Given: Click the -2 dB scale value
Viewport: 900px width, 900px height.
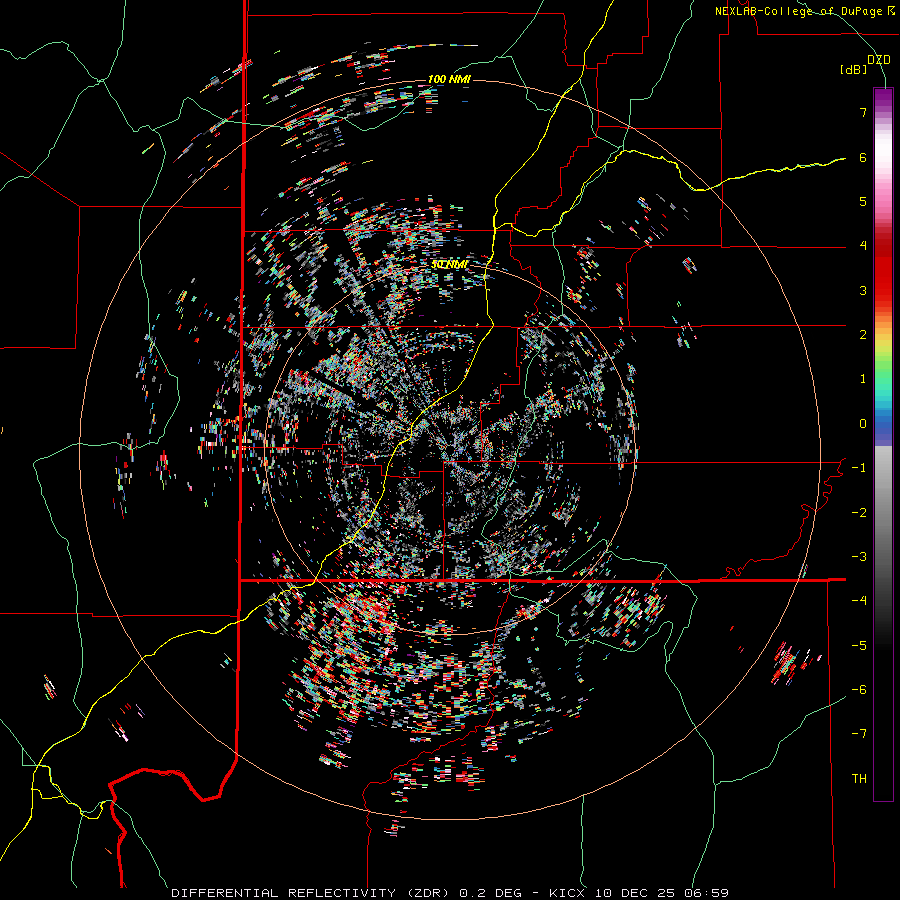Looking at the screenshot, I should [859, 513].
